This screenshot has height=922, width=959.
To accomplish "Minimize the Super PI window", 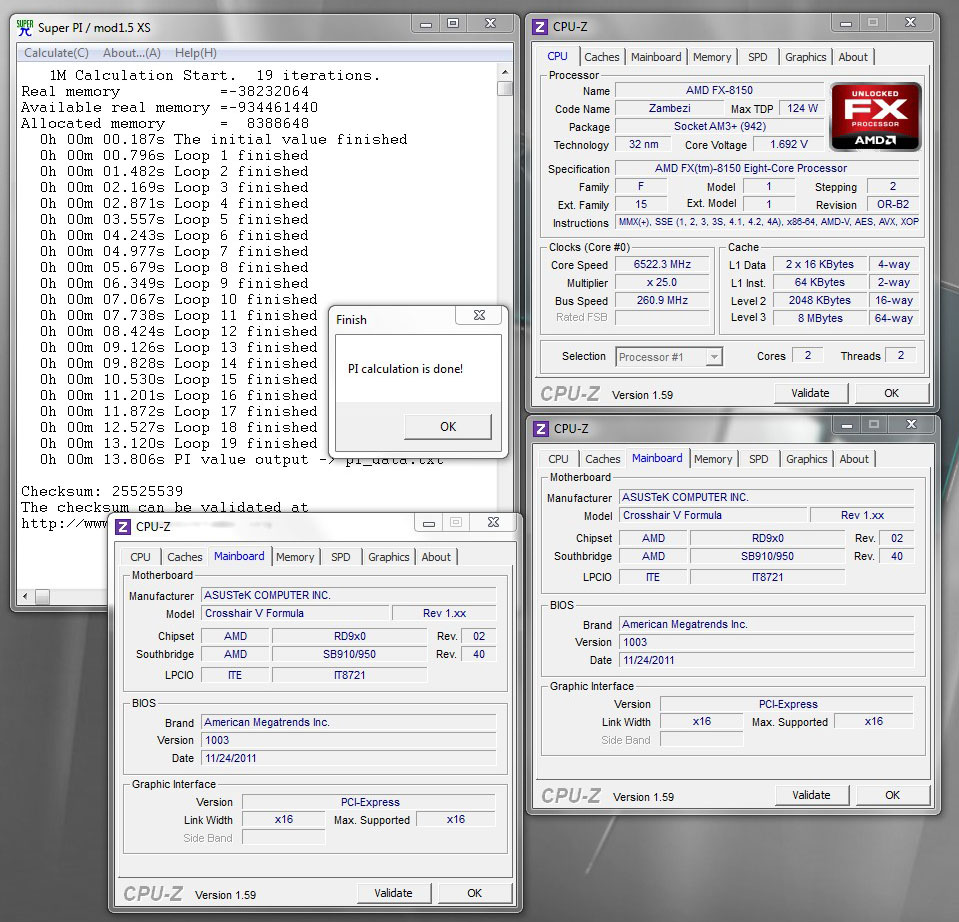I will point(426,24).
